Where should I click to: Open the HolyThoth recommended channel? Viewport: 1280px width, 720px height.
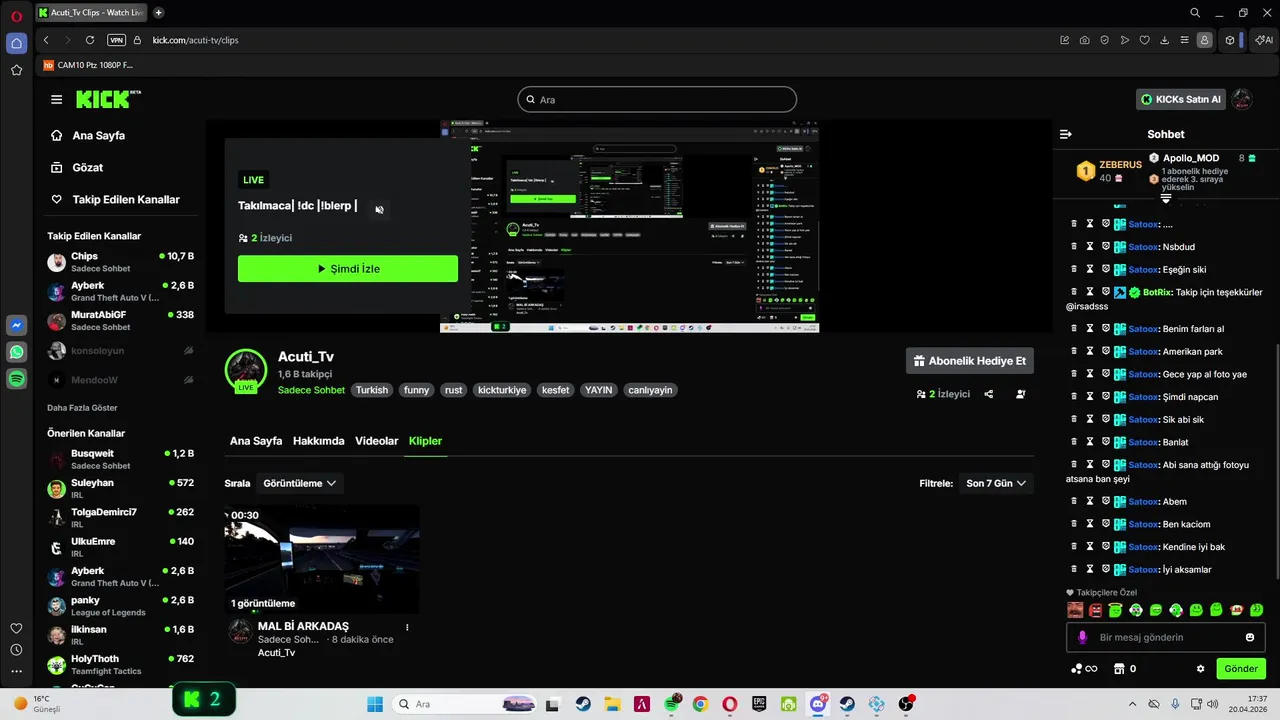(120, 665)
